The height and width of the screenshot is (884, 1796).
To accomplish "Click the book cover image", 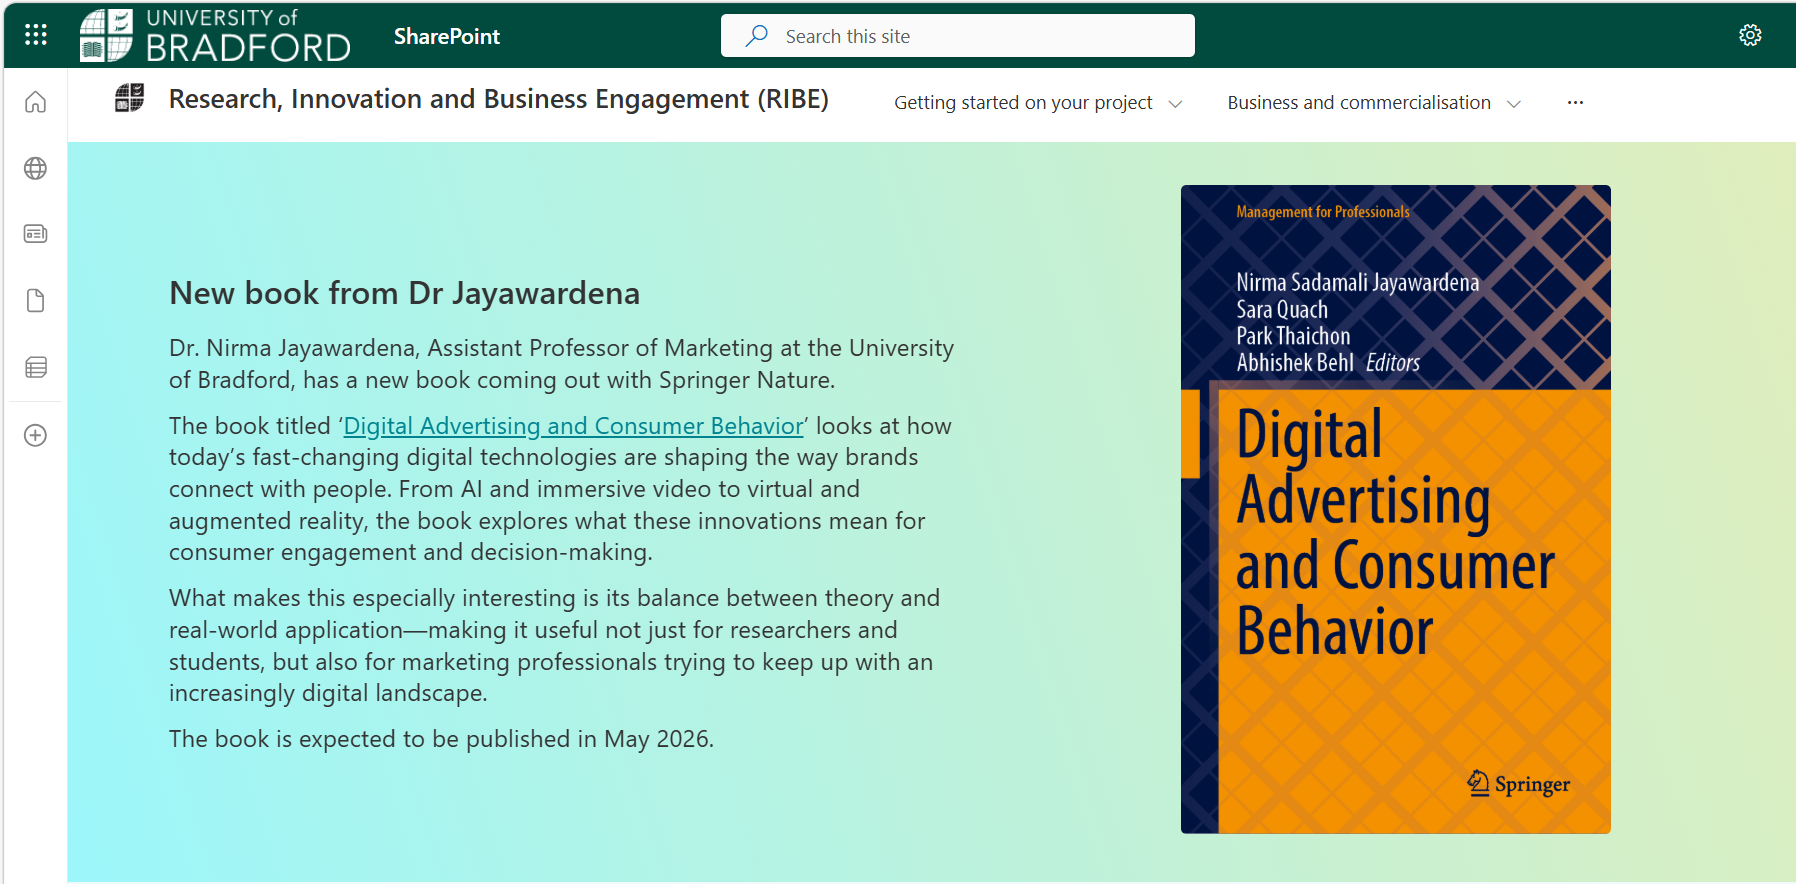I will point(1396,509).
